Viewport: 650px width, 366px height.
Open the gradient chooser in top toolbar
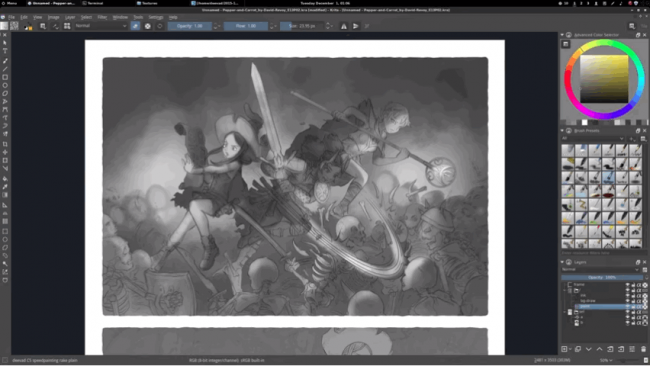pyautogui.click(x=4, y=26)
